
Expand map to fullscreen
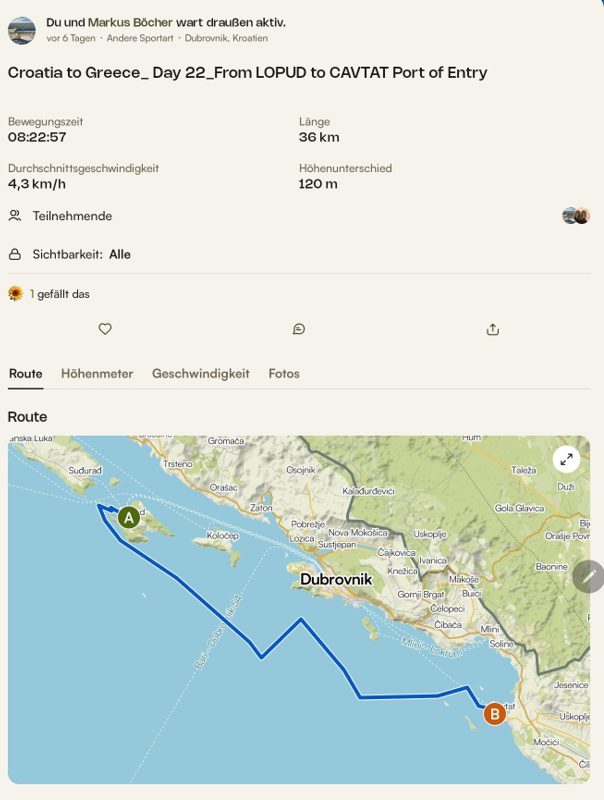point(566,460)
